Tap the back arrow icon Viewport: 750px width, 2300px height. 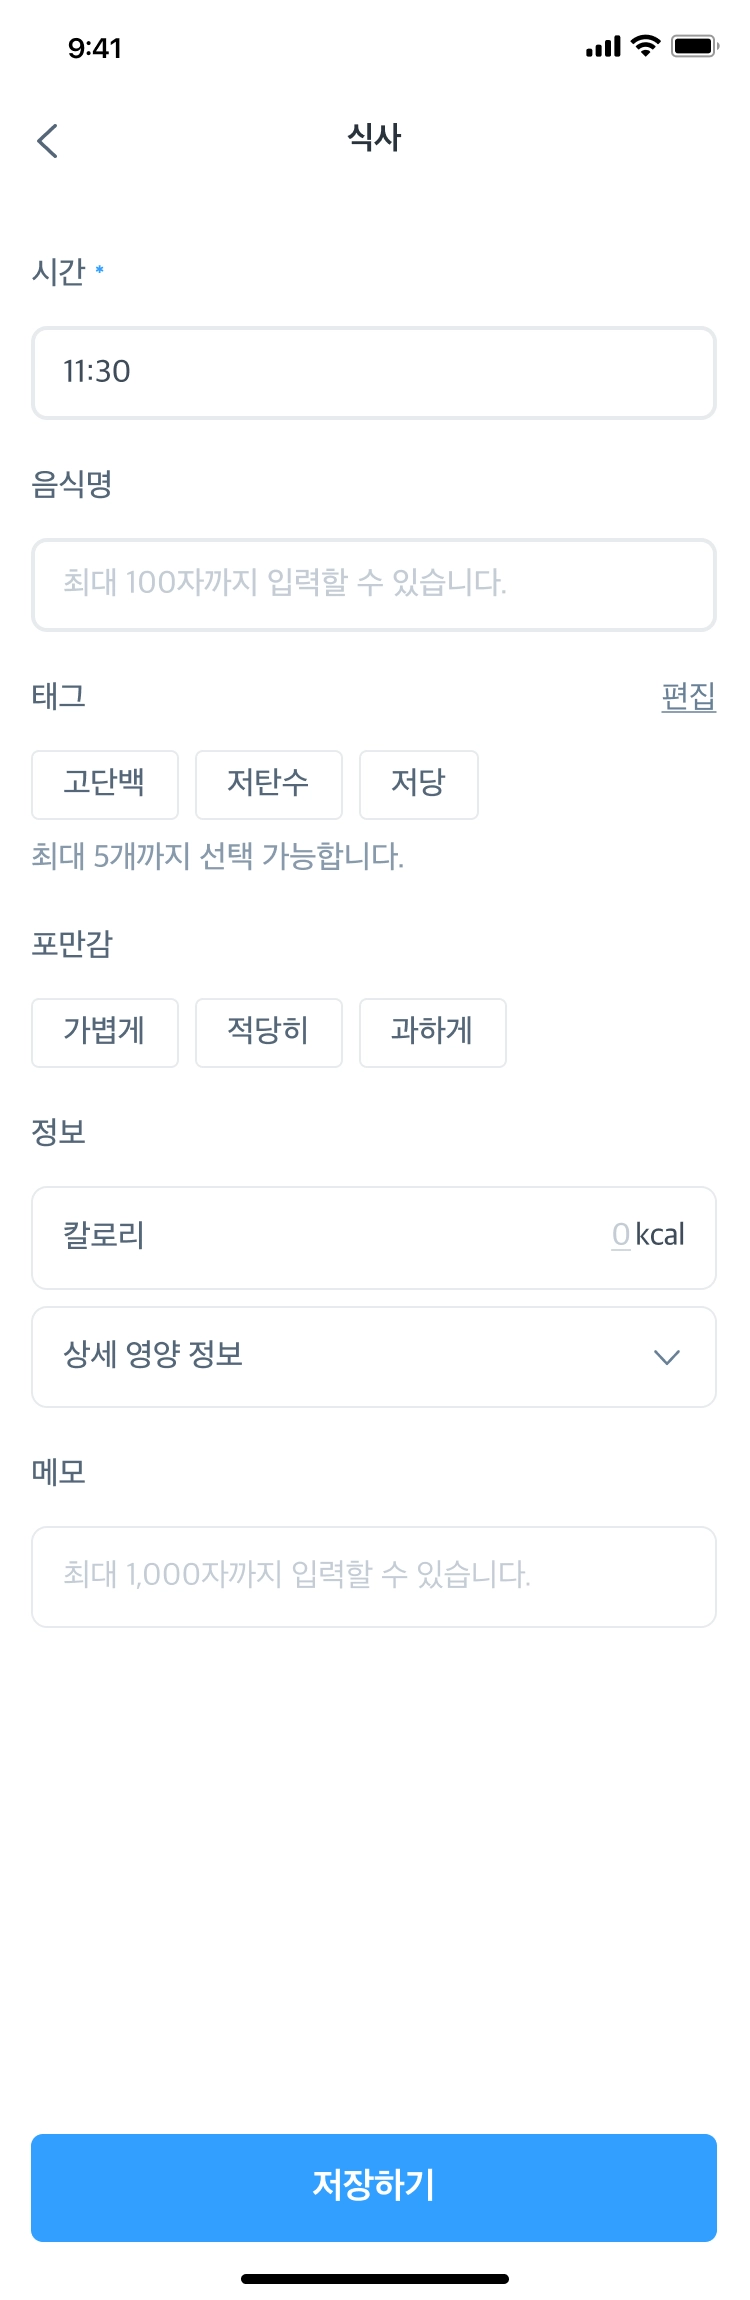(x=47, y=141)
